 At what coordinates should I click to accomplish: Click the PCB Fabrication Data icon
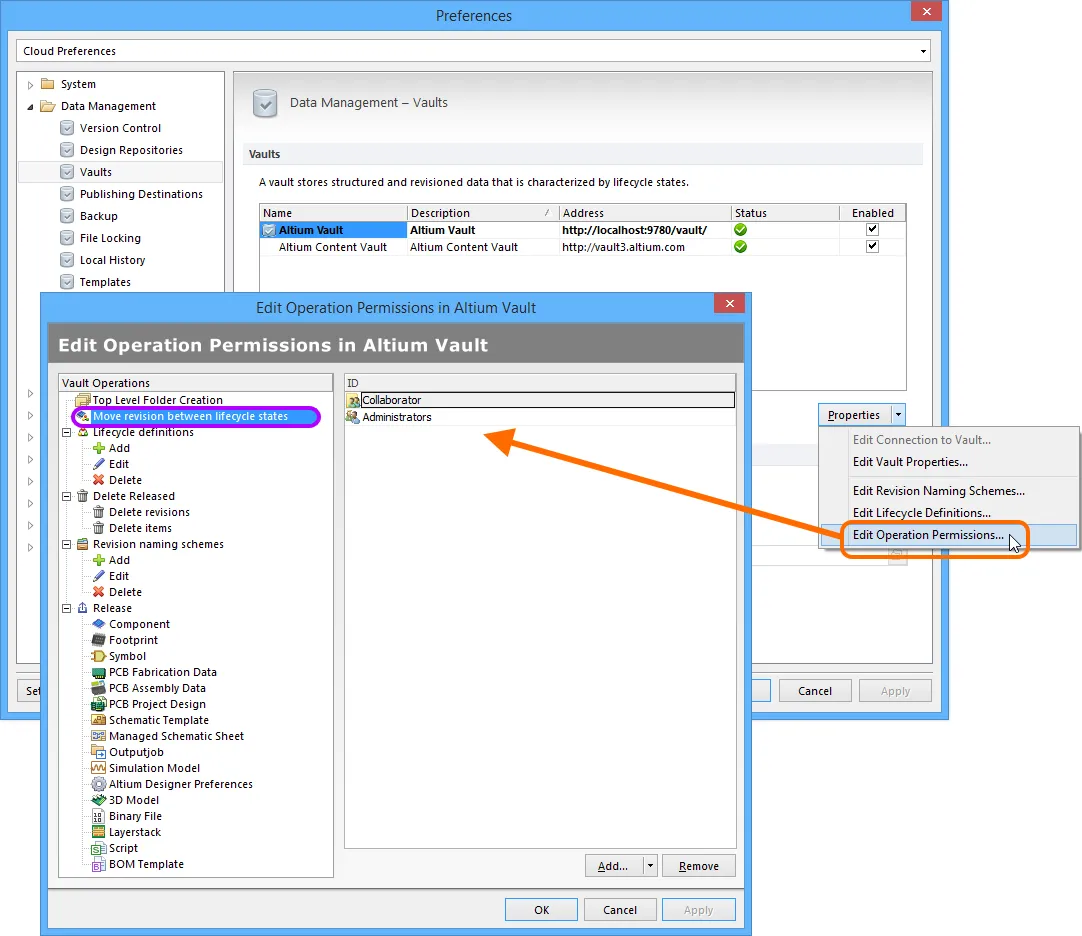[x=99, y=672]
